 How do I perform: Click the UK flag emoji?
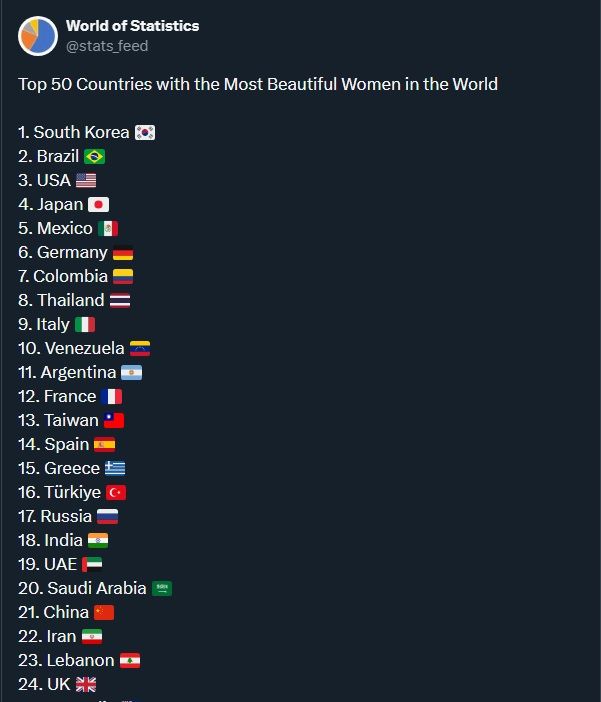pyautogui.click(x=86, y=684)
